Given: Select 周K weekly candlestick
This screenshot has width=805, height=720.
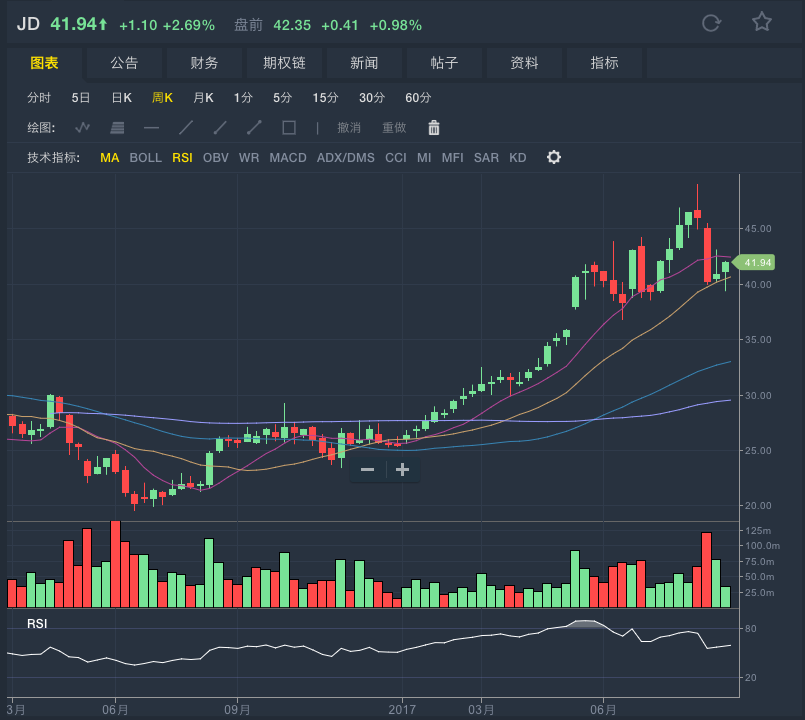Looking at the screenshot, I should coord(162,98).
